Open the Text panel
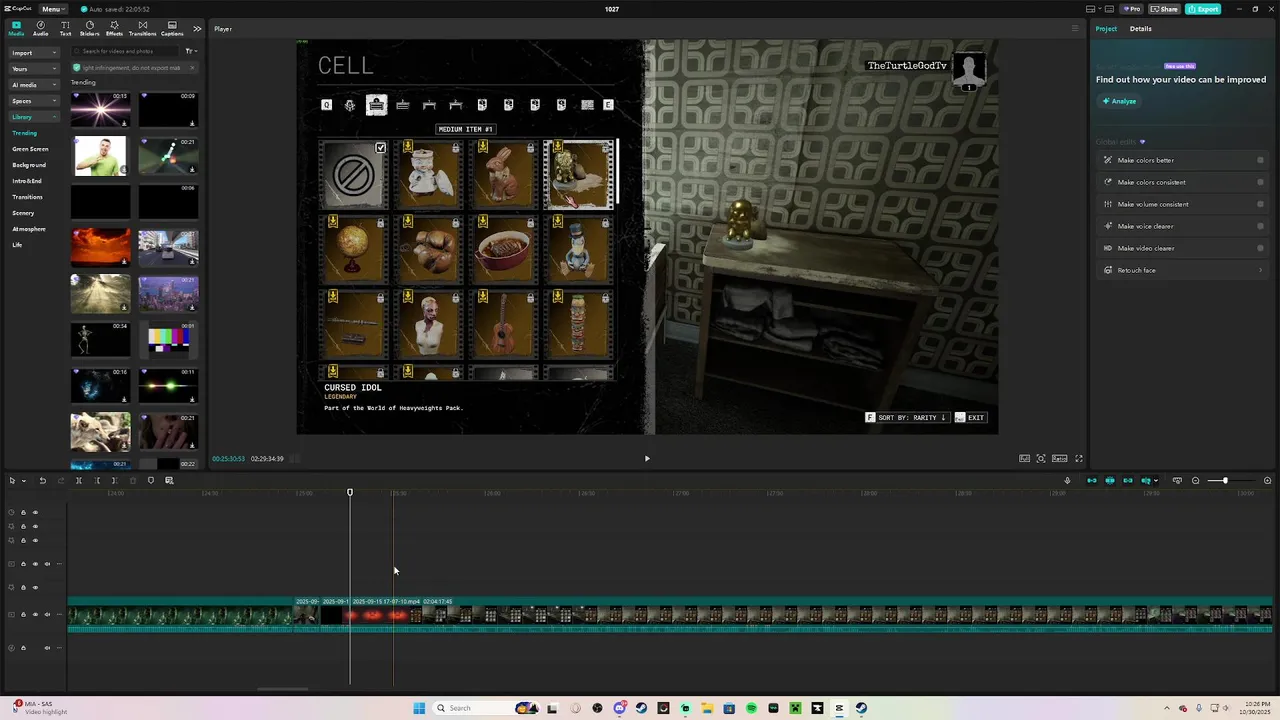The height and width of the screenshot is (720, 1280). click(x=65, y=28)
